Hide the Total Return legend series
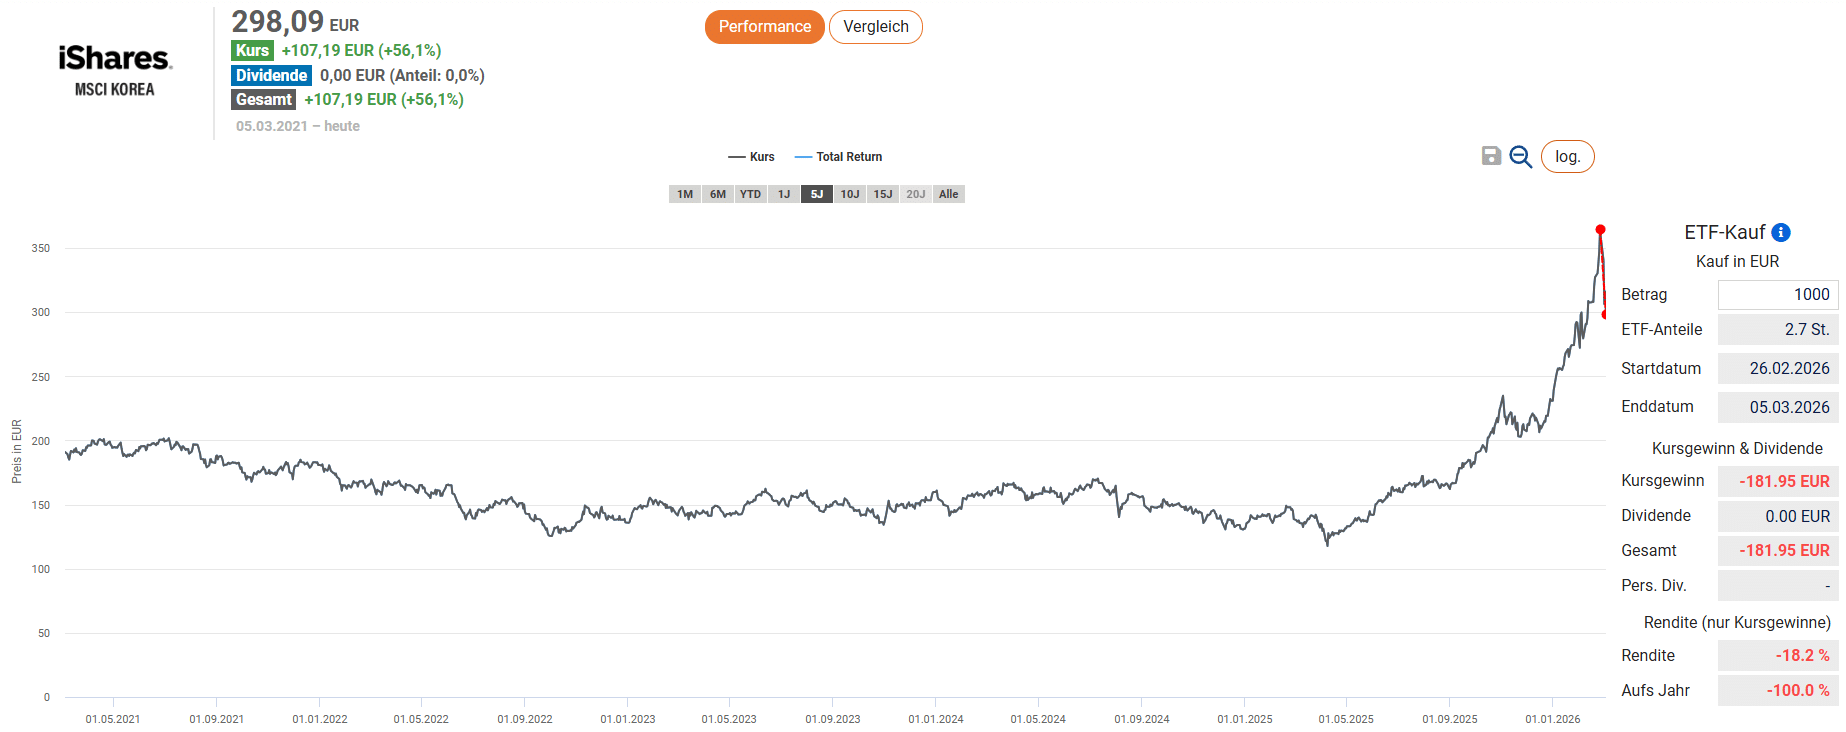 pyautogui.click(x=839, y=157)
